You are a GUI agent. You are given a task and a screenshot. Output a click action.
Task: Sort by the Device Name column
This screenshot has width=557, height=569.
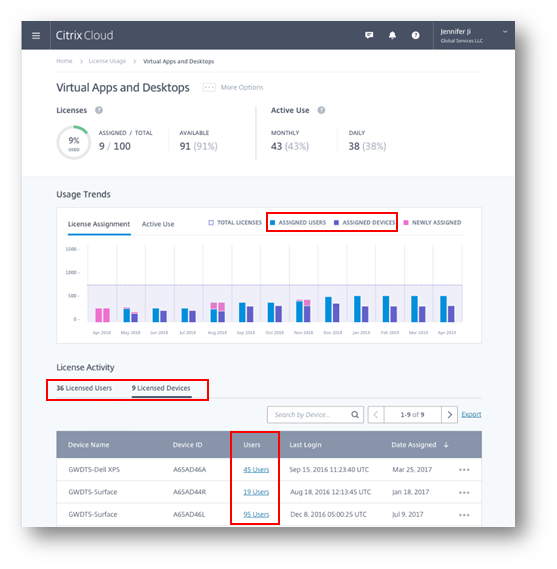89,445
